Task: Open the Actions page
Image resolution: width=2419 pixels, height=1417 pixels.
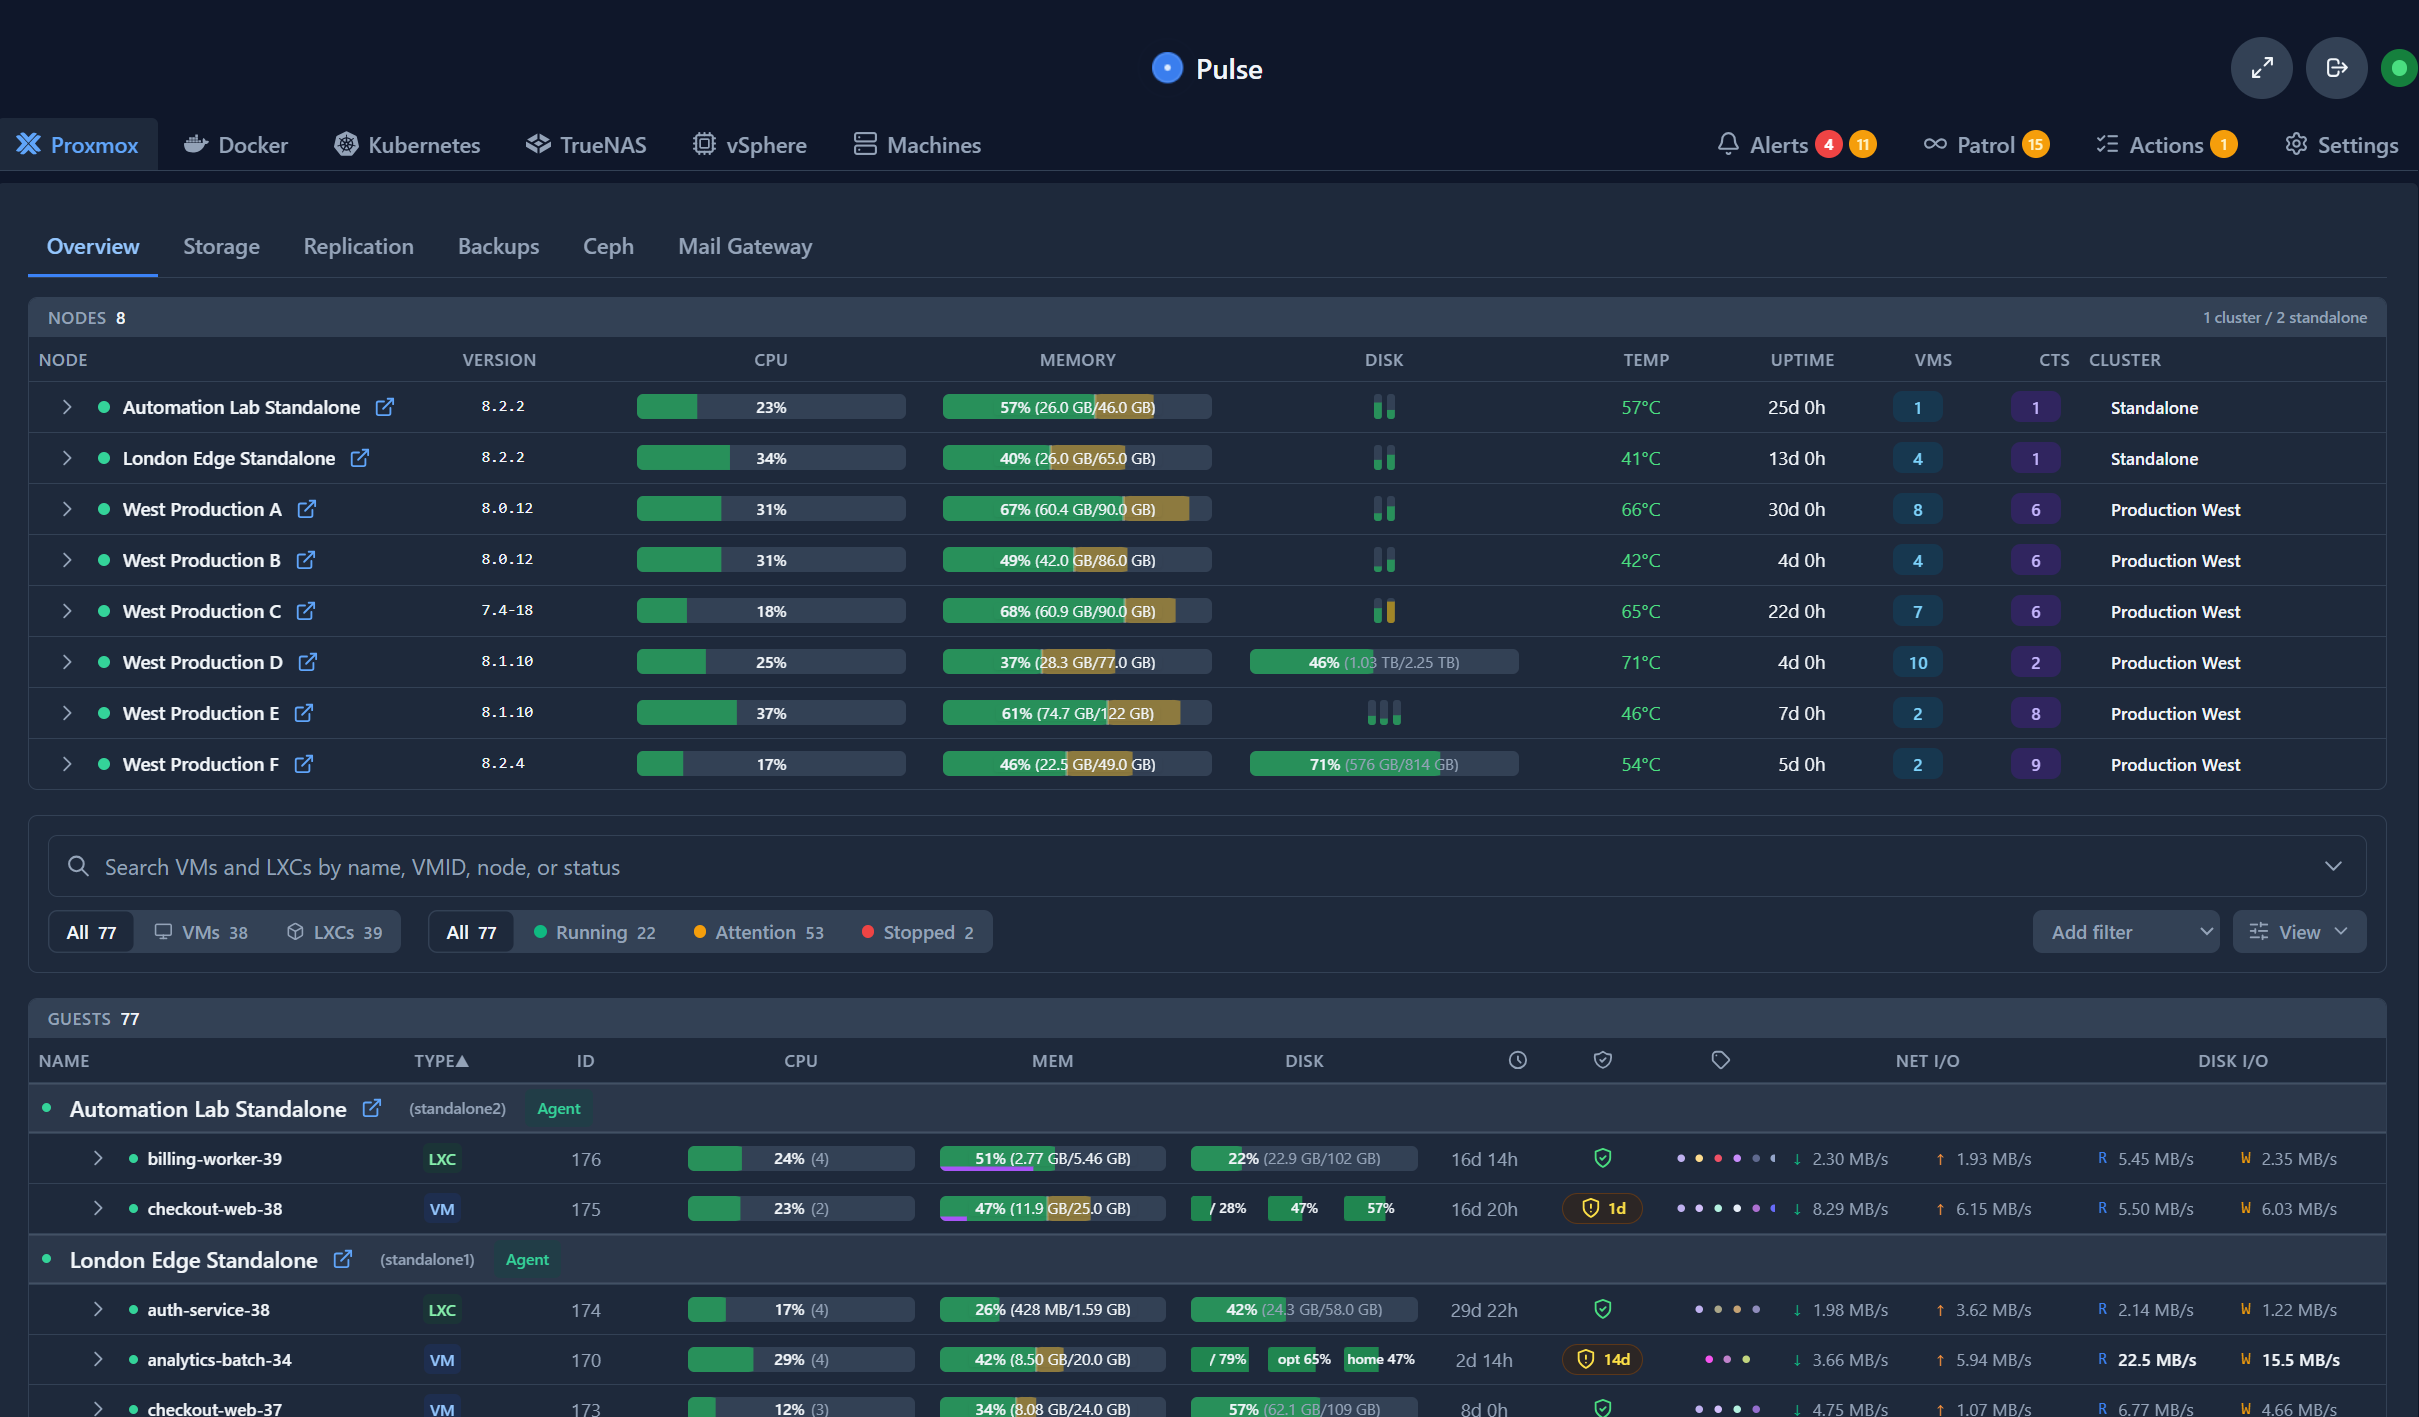Action: click(x=2166, y=145)
